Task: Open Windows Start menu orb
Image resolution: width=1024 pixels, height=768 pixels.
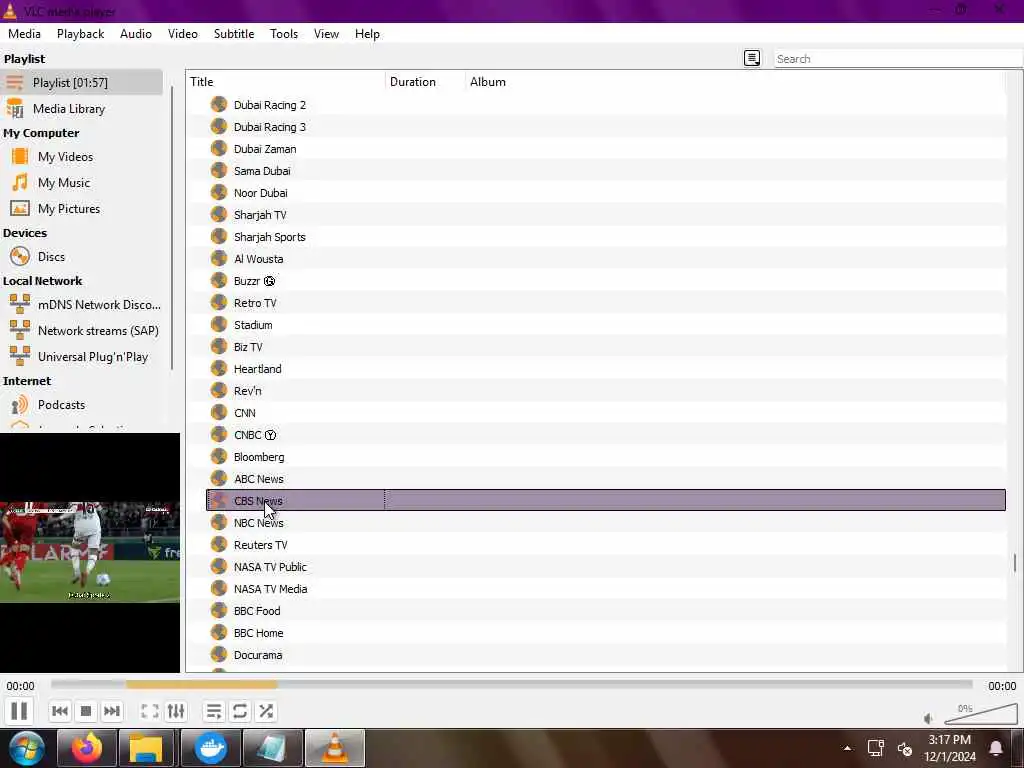Action: pyautogui.click(x=26, y=748)
